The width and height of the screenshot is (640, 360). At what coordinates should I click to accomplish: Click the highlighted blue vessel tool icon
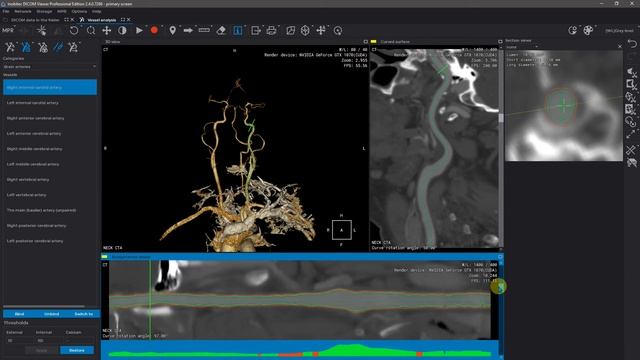26,47
